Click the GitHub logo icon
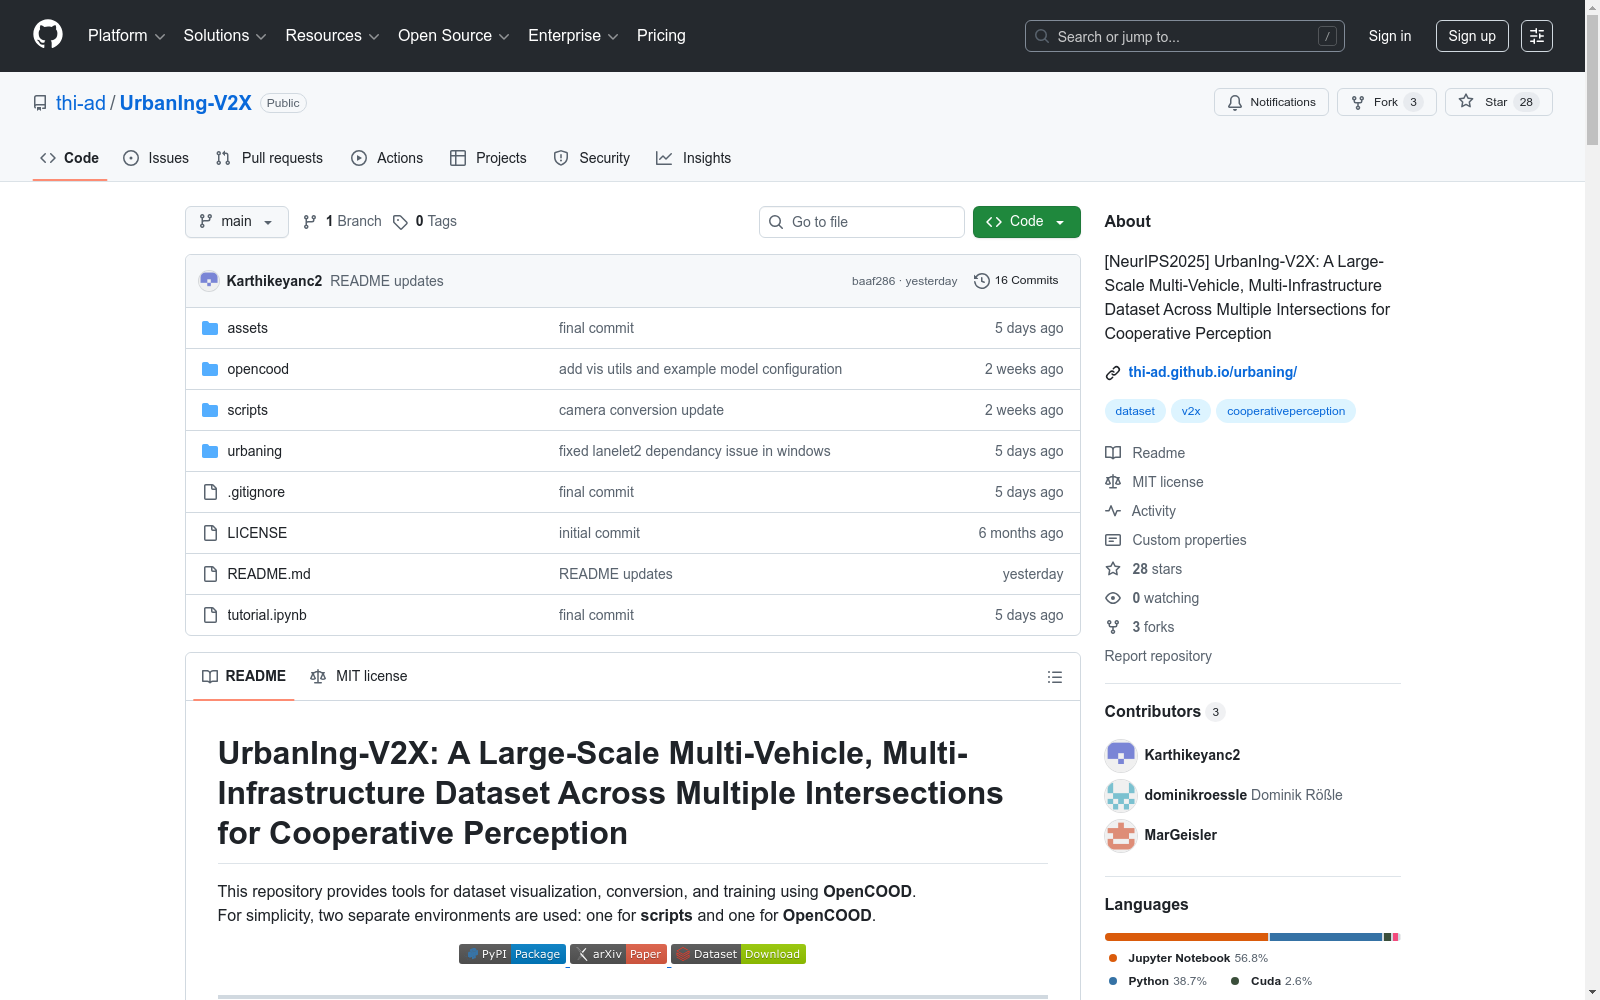The width and height of the screenshot is (1600, 1000). pos(48,35)
